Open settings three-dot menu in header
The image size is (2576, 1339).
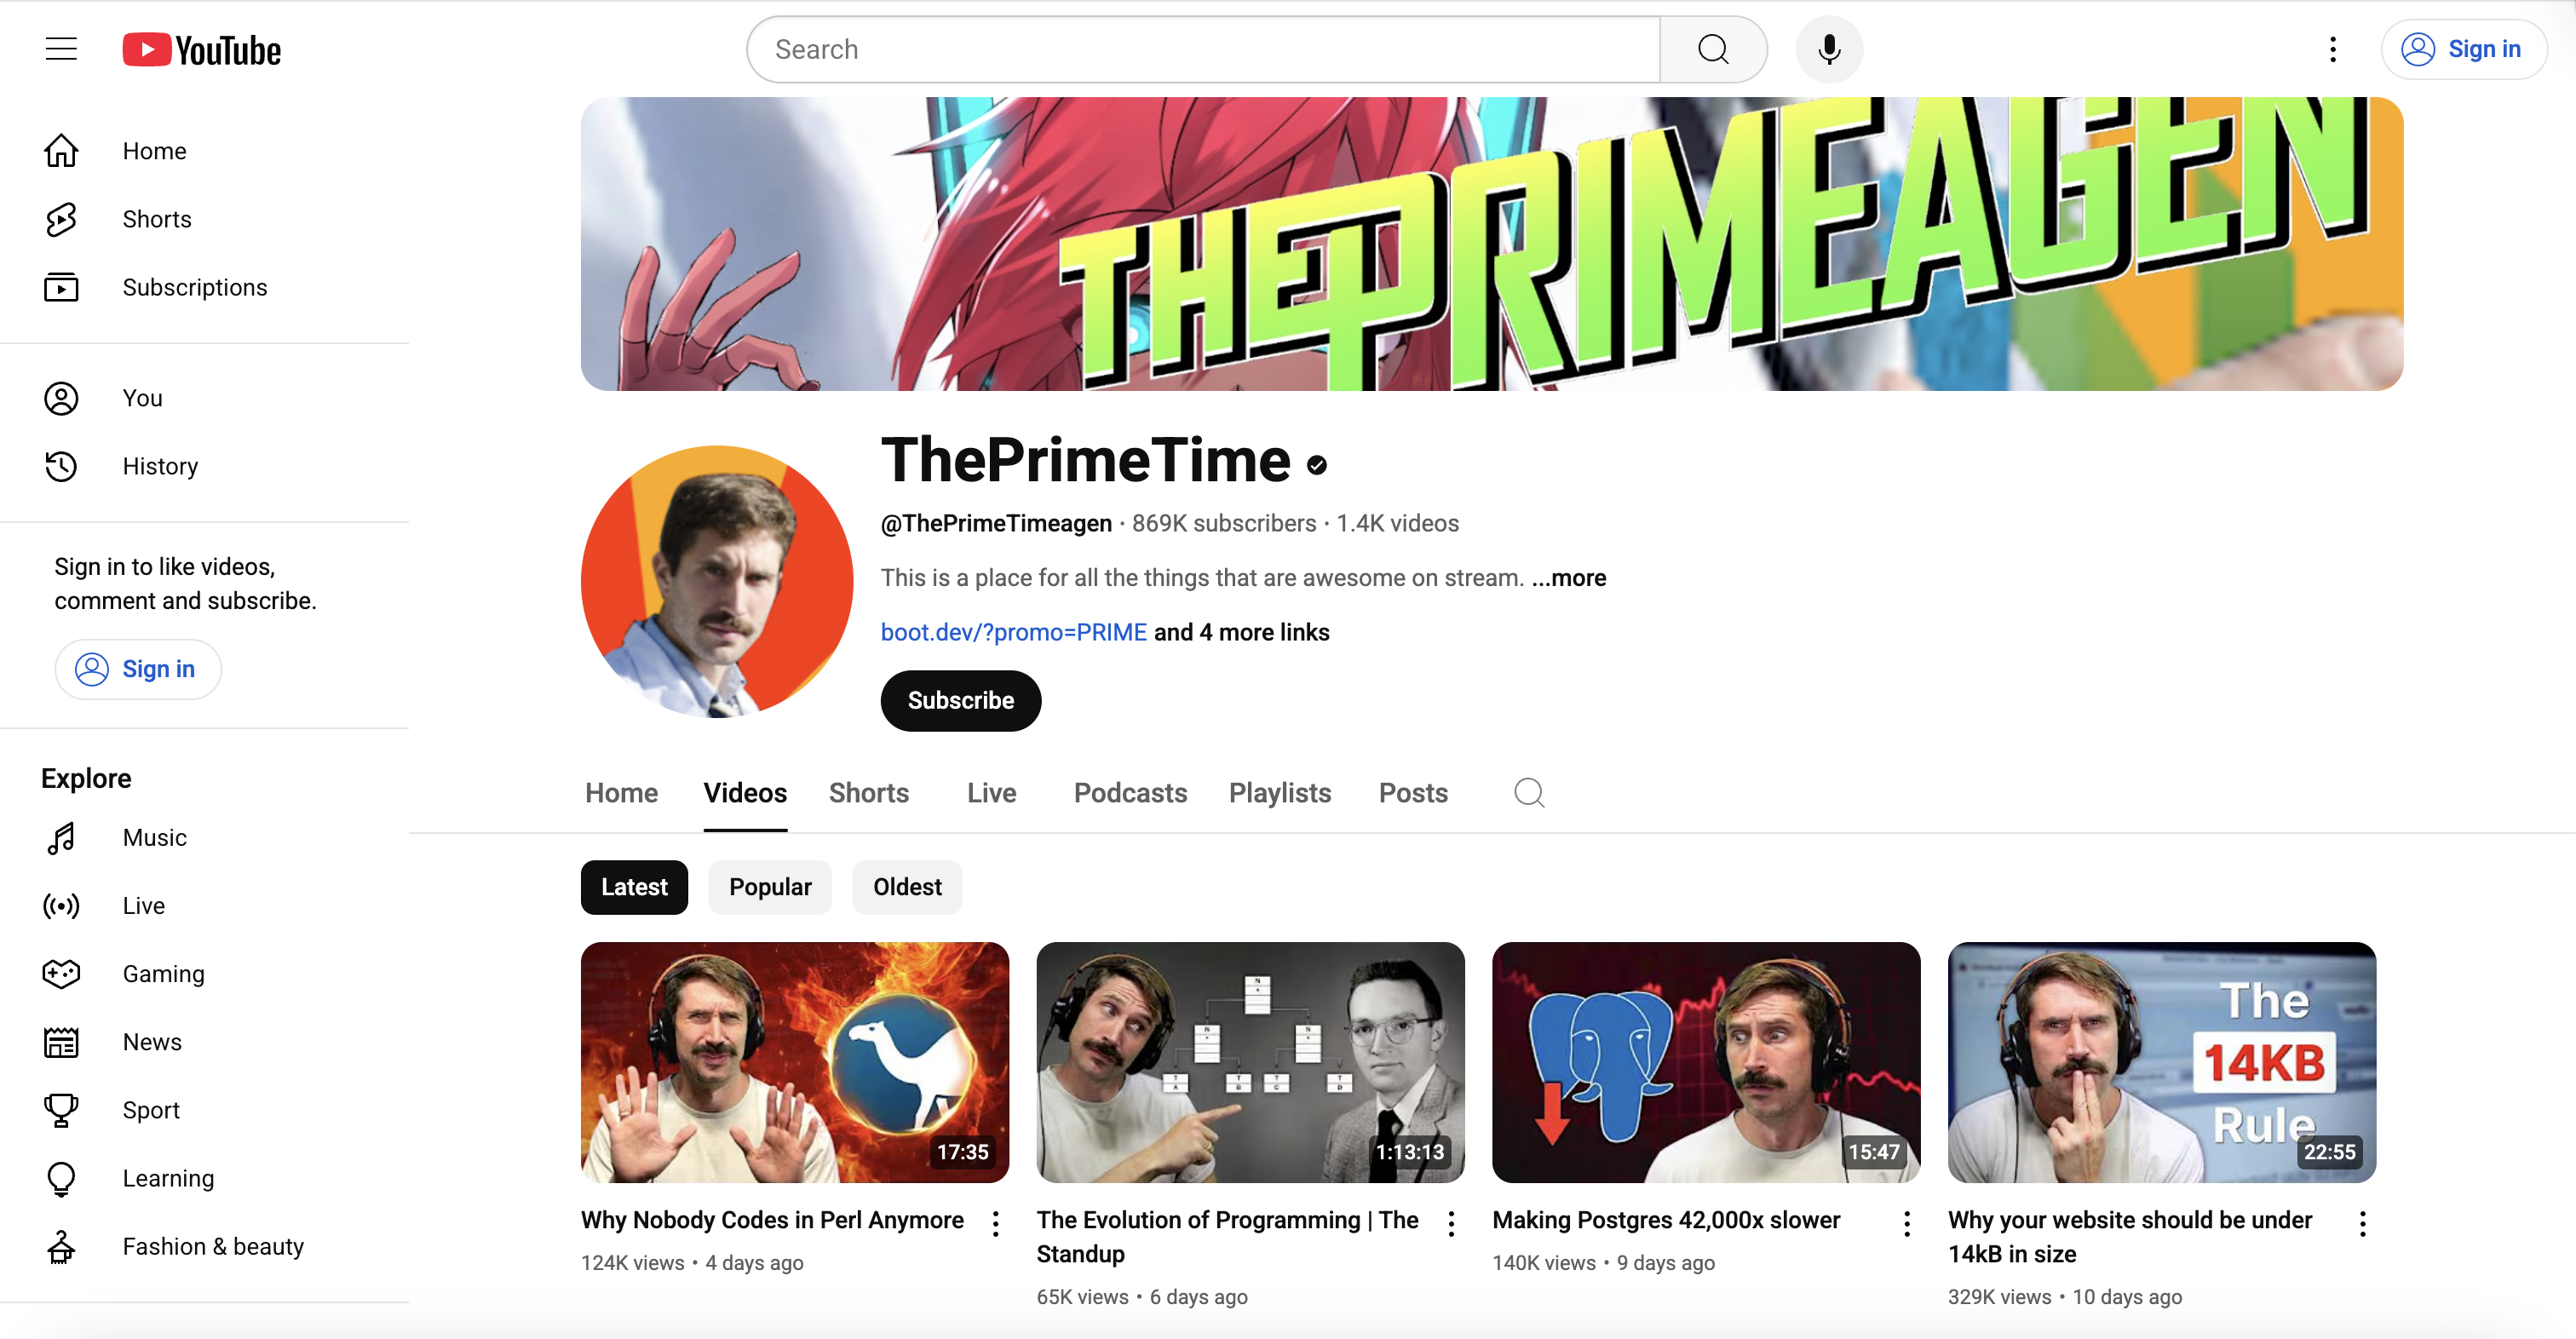(2332, 49)
